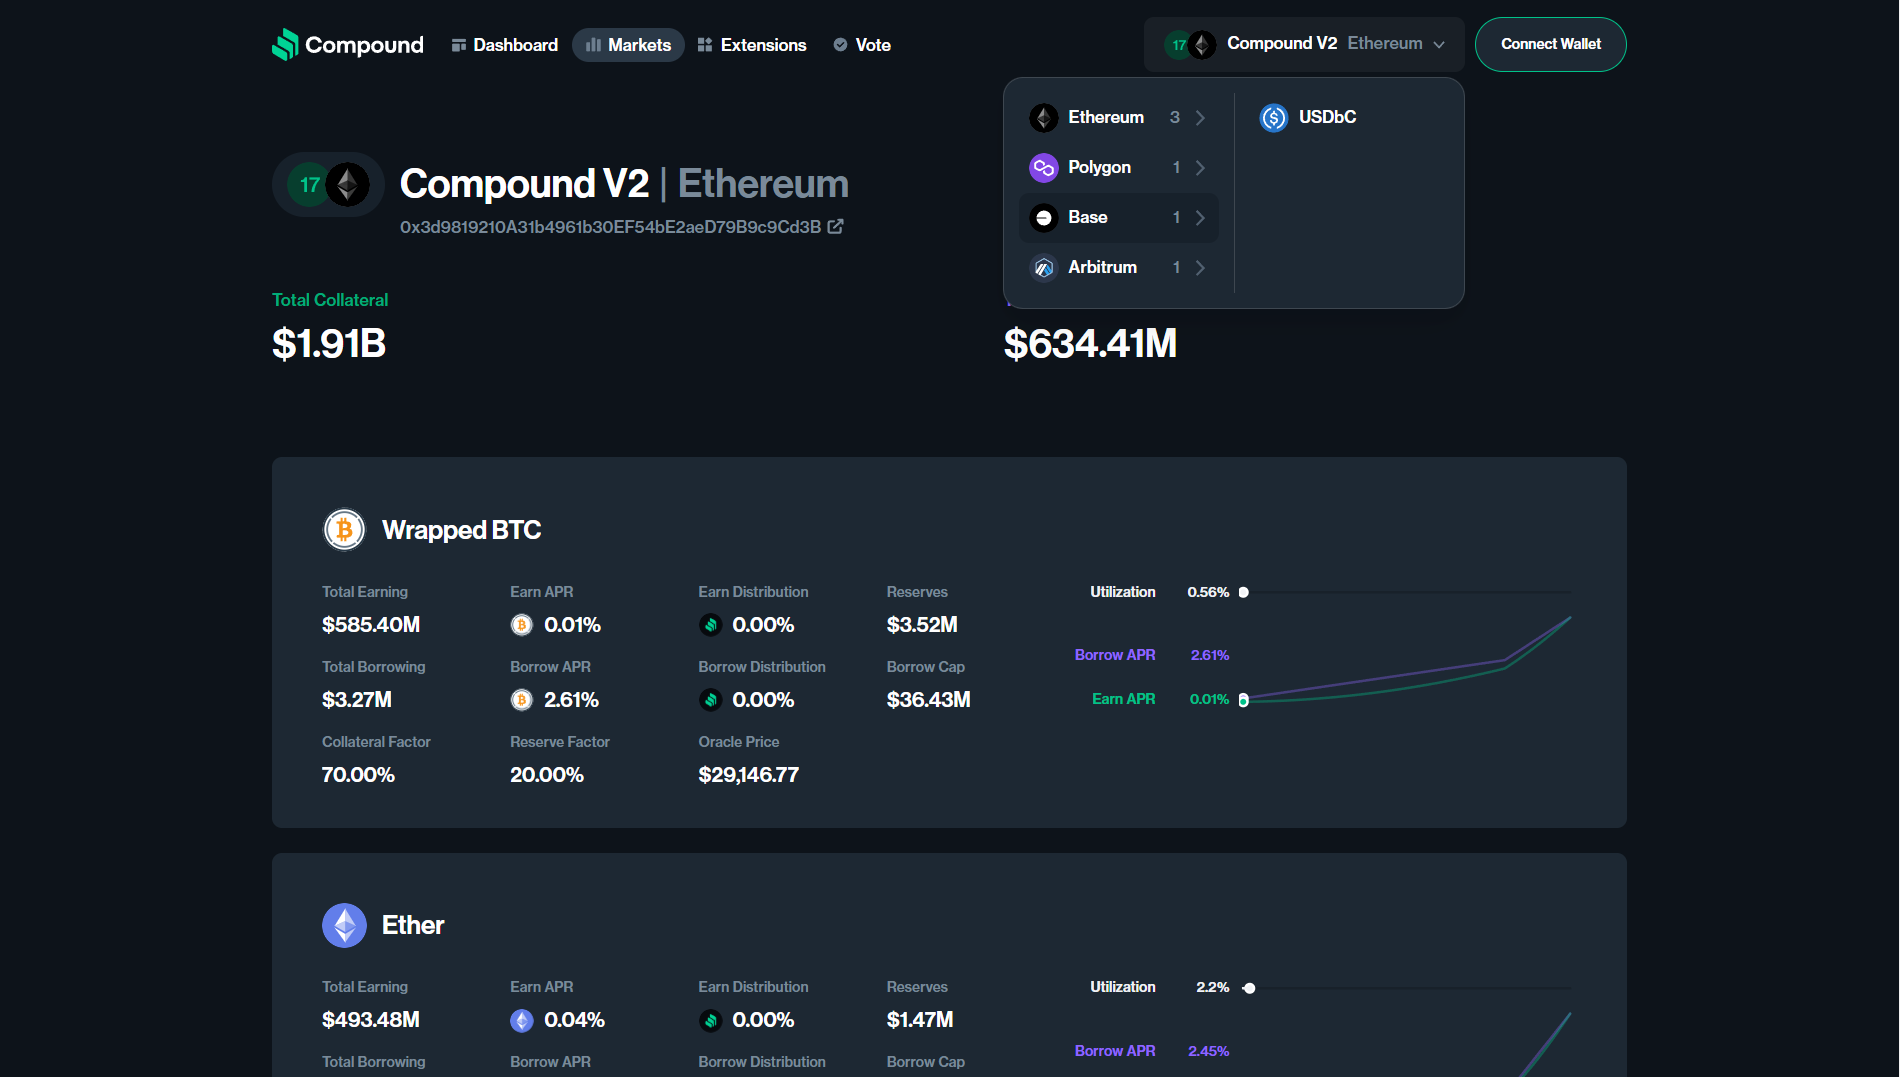Click the WBTC utilization slider handle
Viewport: 1900px width, 1077px height.
click(x=1244, y=592)
